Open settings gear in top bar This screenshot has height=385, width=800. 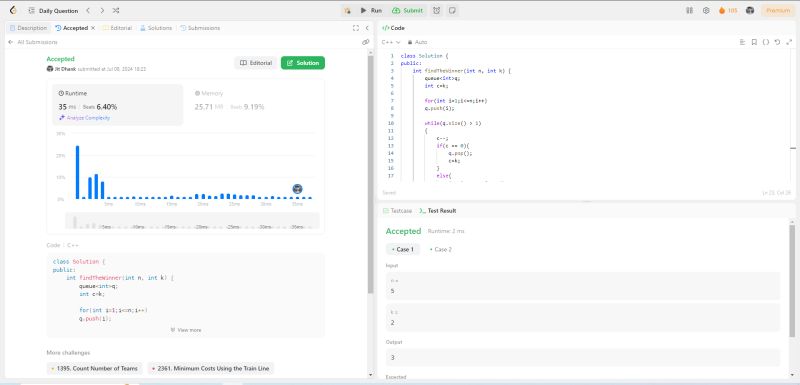pyautogui.click(x=706, y=10)
